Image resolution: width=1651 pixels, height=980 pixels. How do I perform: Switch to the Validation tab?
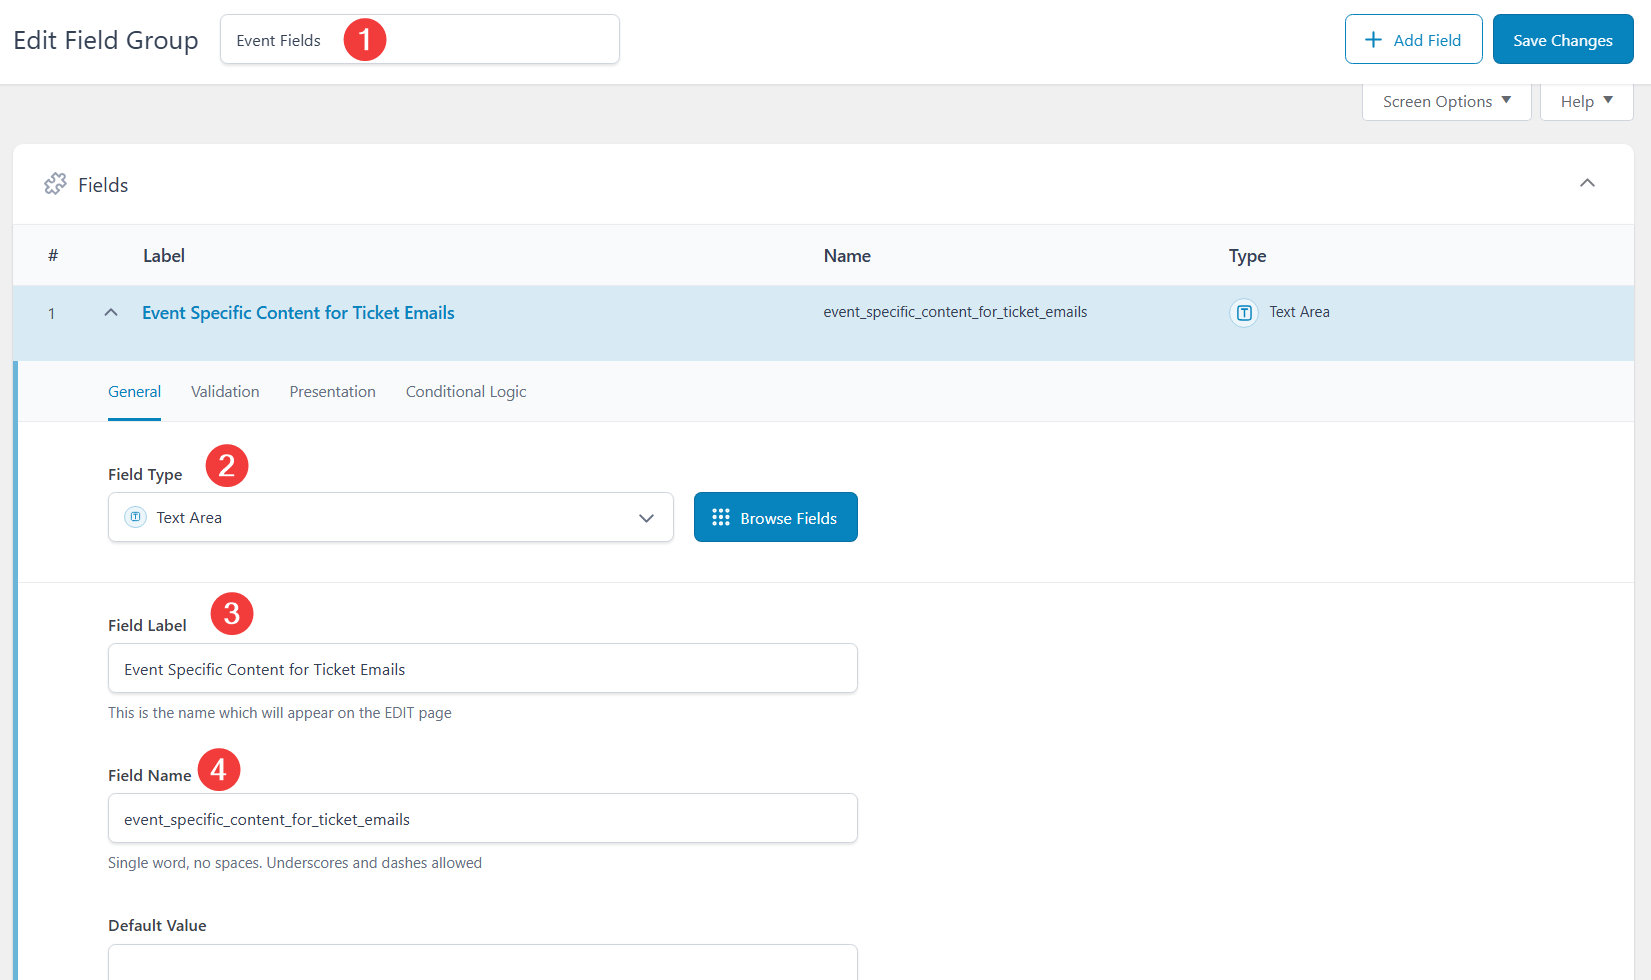(225, 392)
